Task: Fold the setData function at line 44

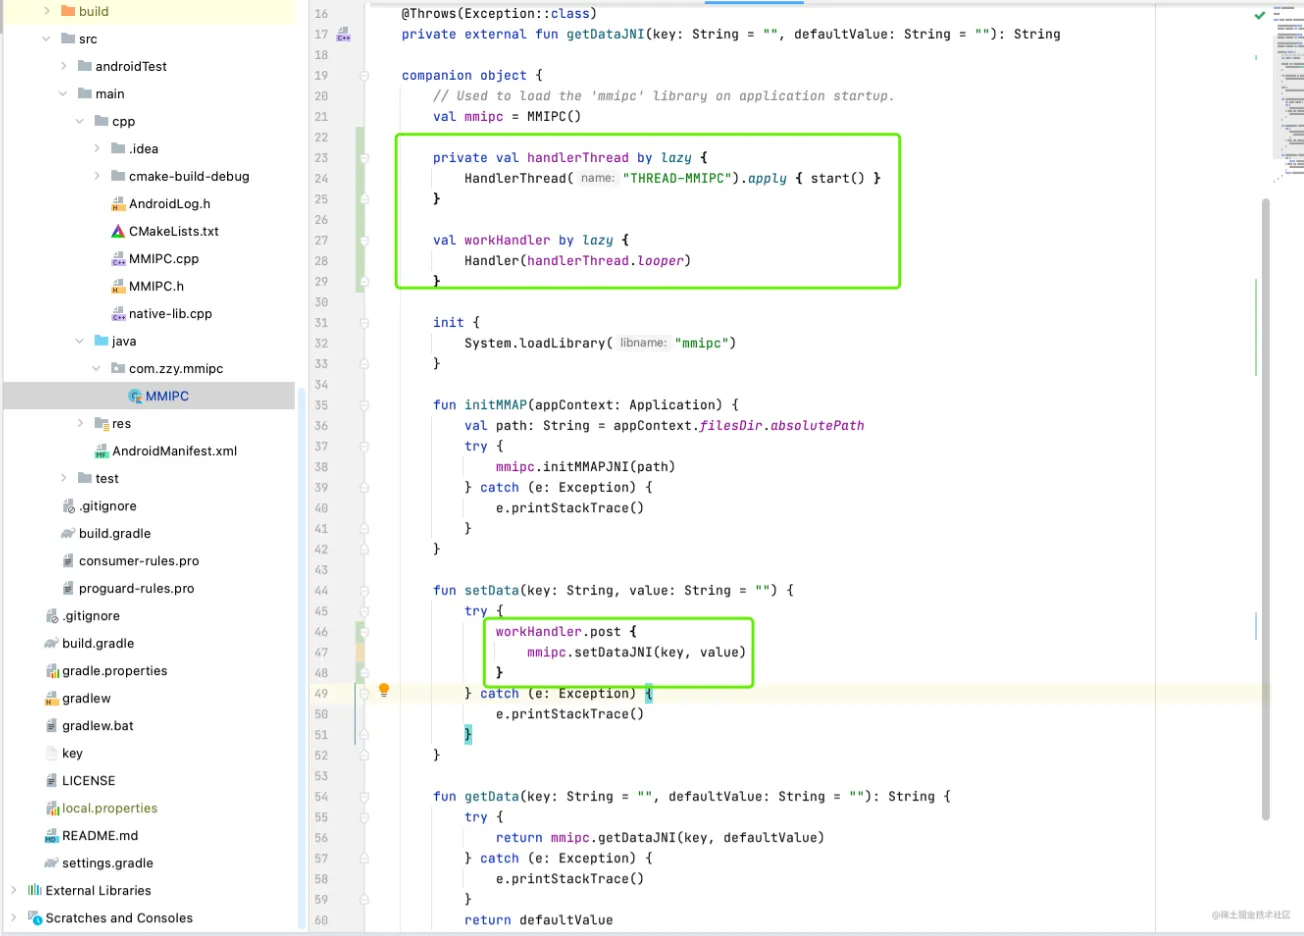Action: pyautogui.click(x=364, y=591)
